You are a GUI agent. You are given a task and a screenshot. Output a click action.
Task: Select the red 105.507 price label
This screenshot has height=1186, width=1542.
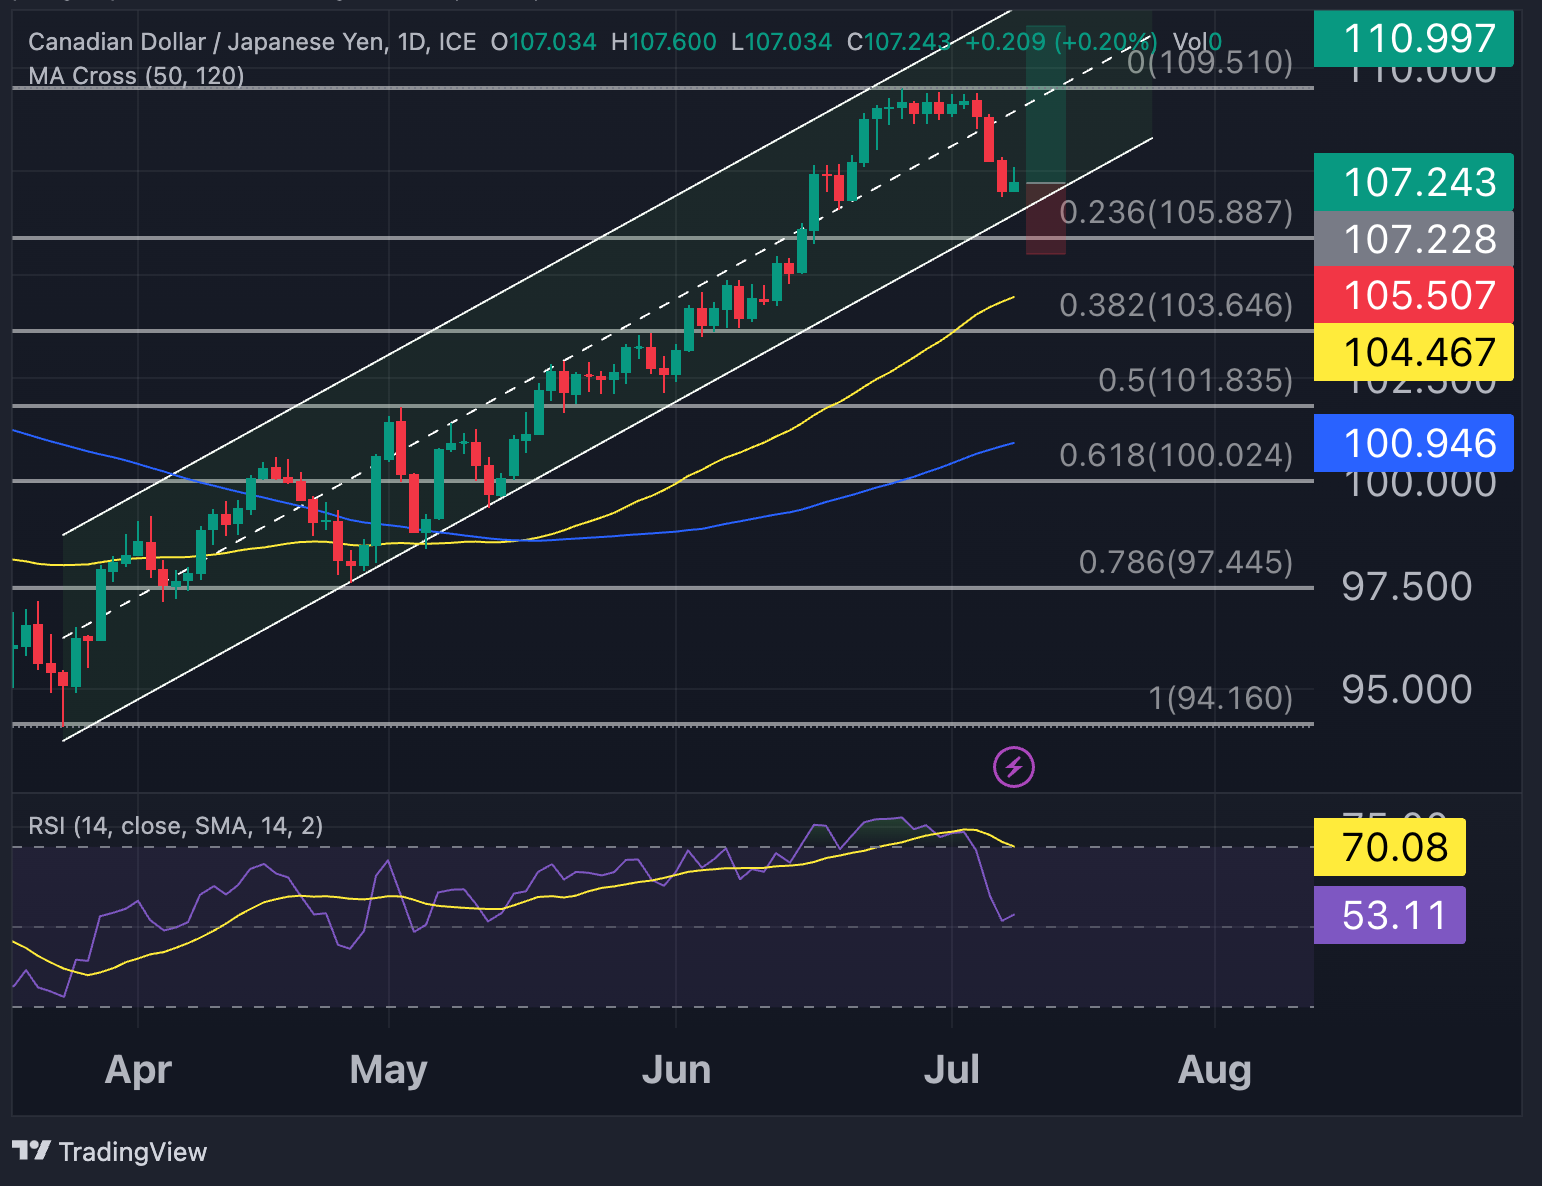pyautogui.click(x=1413, y=295)
